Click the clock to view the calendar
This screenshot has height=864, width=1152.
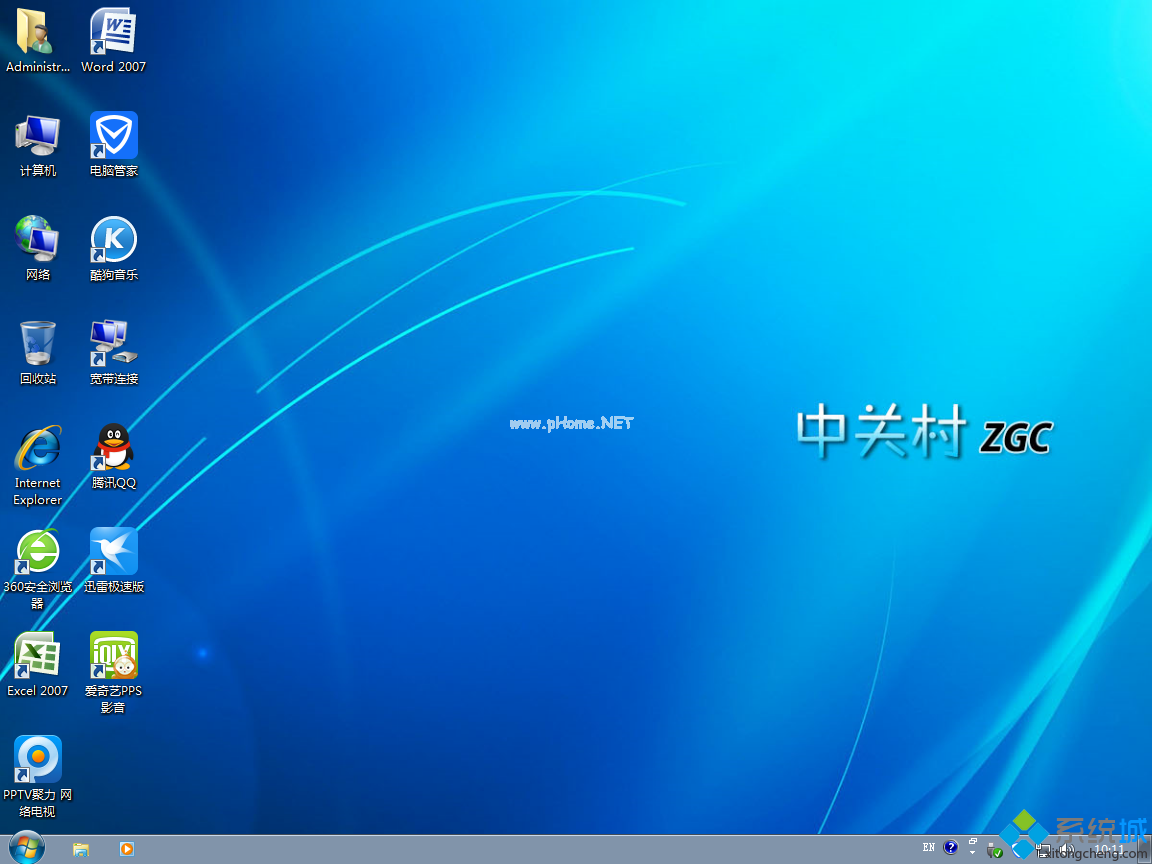(x=1110, y=849)
